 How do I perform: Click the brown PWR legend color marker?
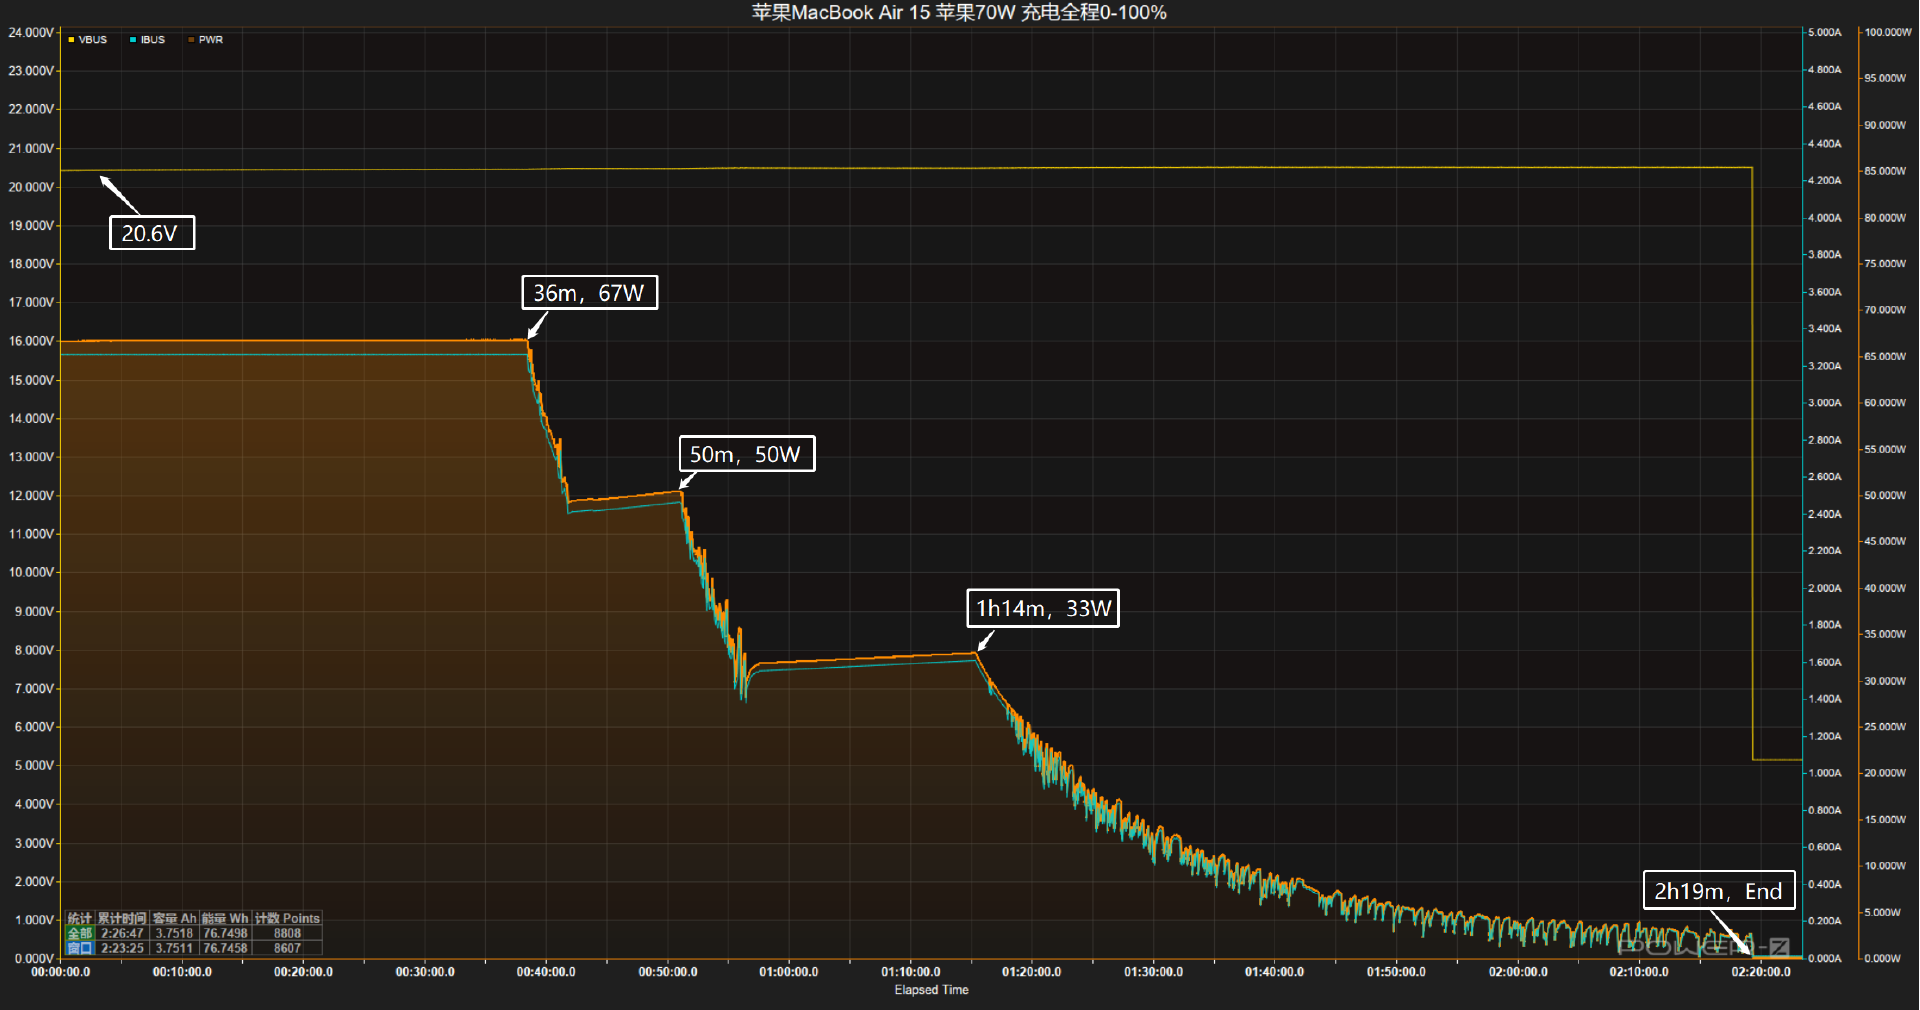tap(191, 40)
